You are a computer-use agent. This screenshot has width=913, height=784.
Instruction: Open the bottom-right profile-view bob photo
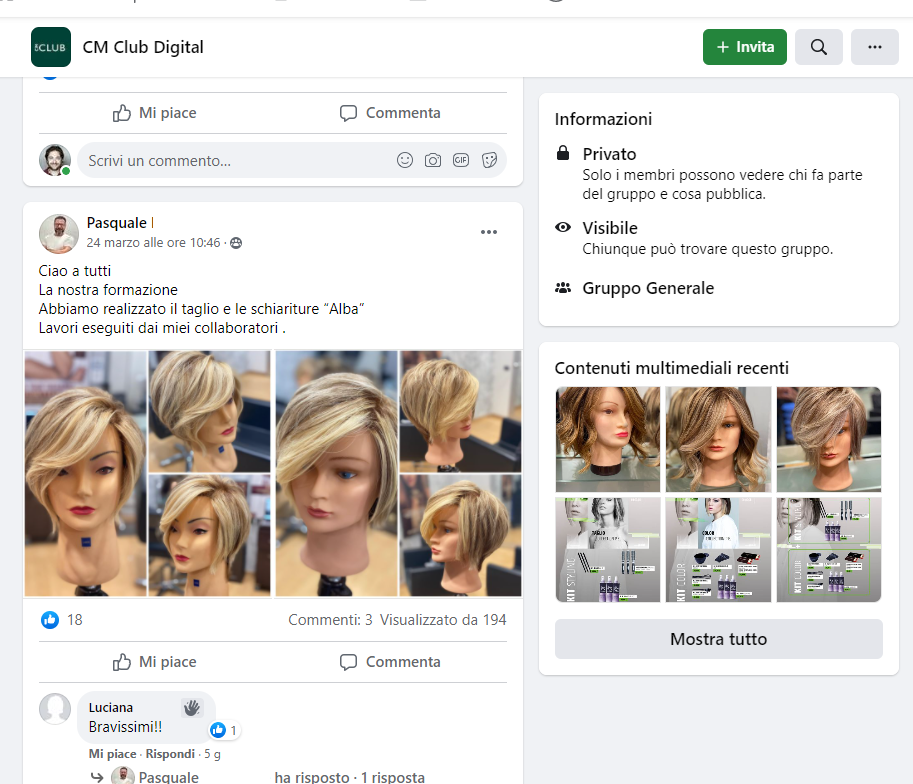[x=461, y=535]
